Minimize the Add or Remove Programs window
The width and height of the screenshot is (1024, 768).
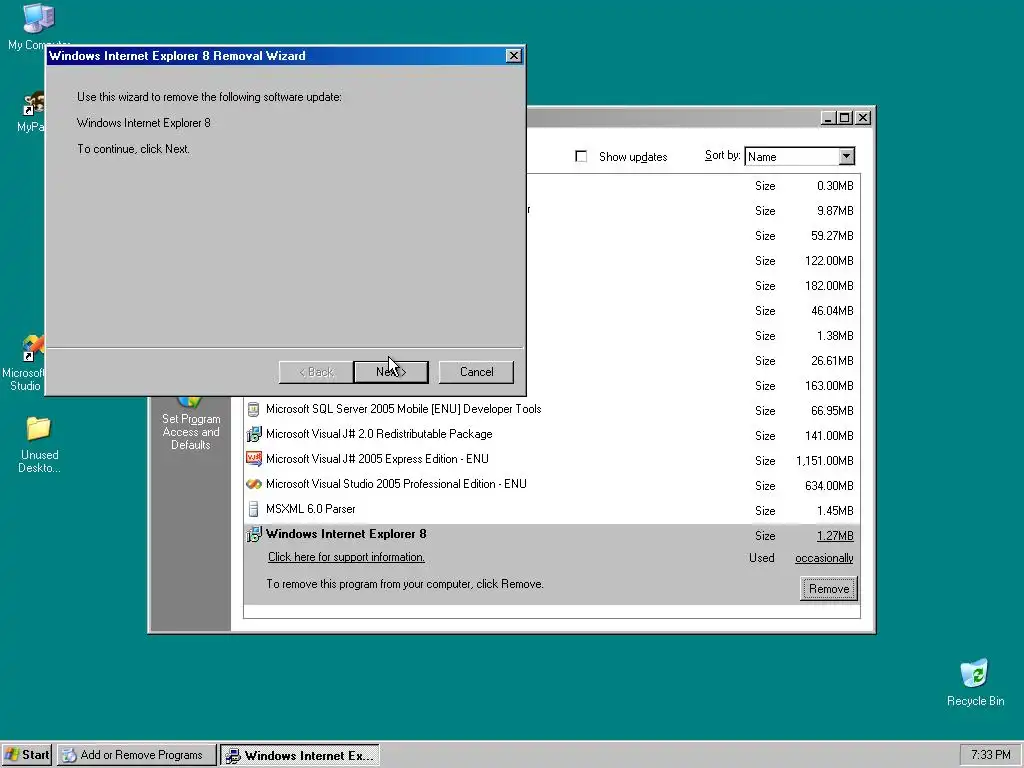828,118
